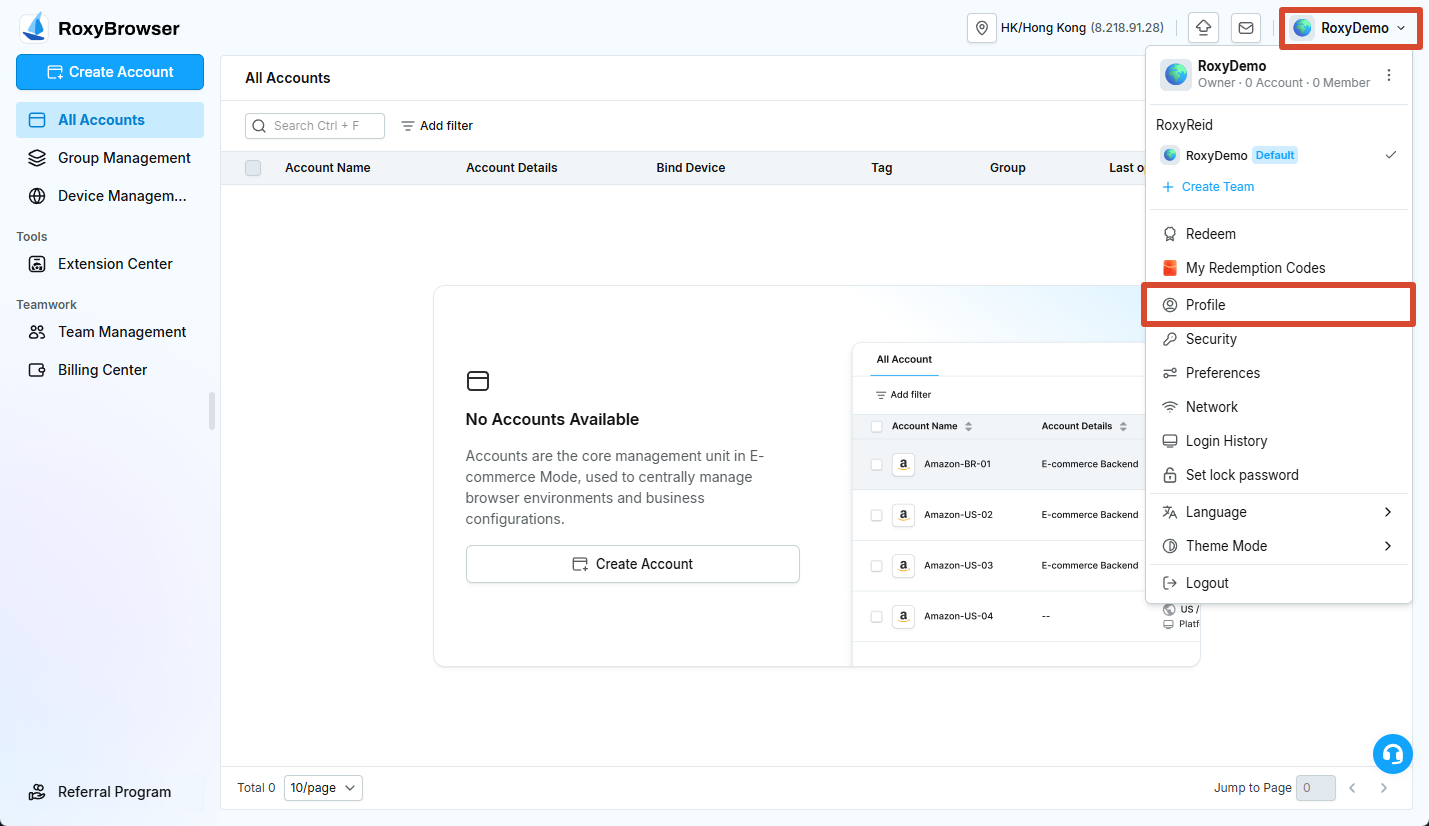
Task: Tick the select-all checkbox in table header
Action: pos(253,168)
